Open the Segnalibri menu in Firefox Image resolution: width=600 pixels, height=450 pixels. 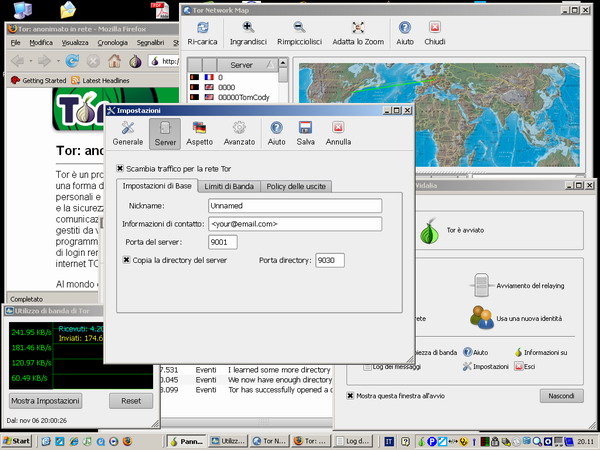[x=150, y=43]
